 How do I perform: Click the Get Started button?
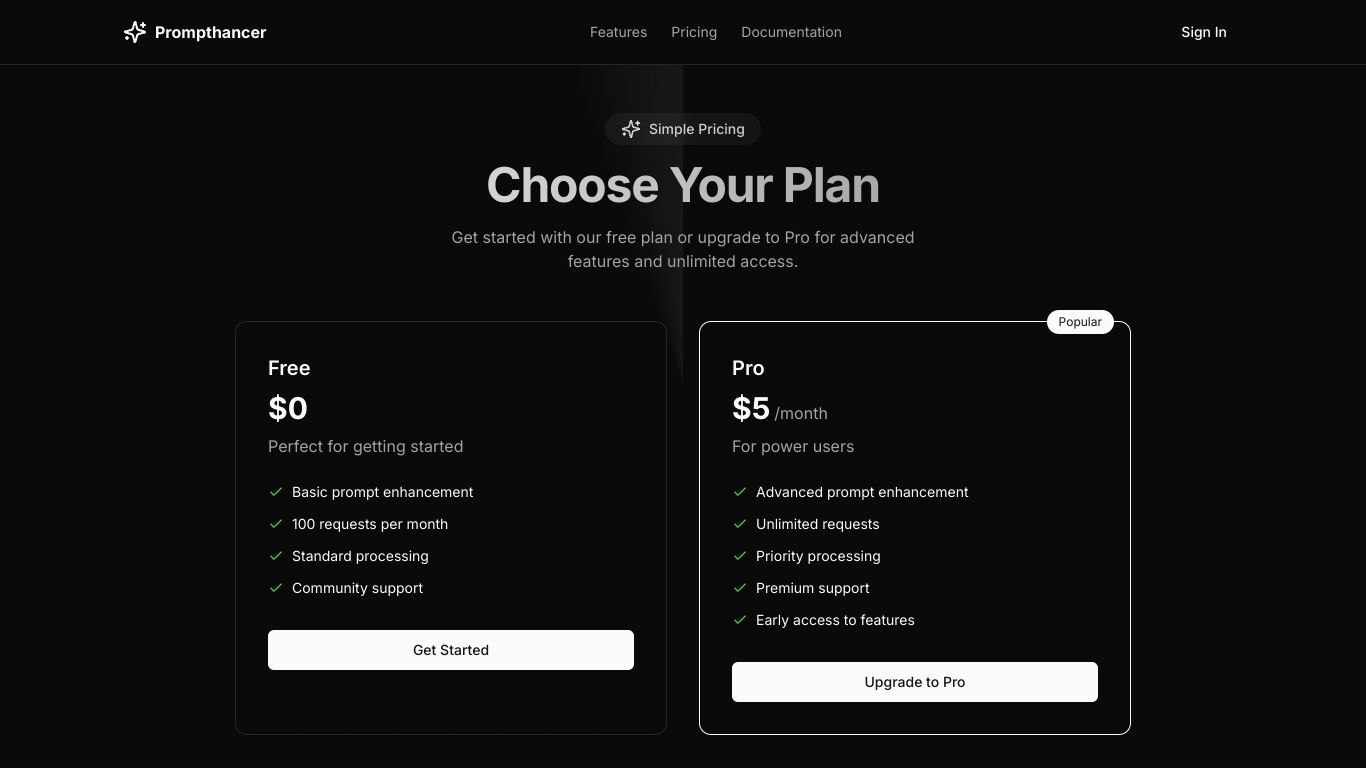pyautogui.click(x=451, y=650)
